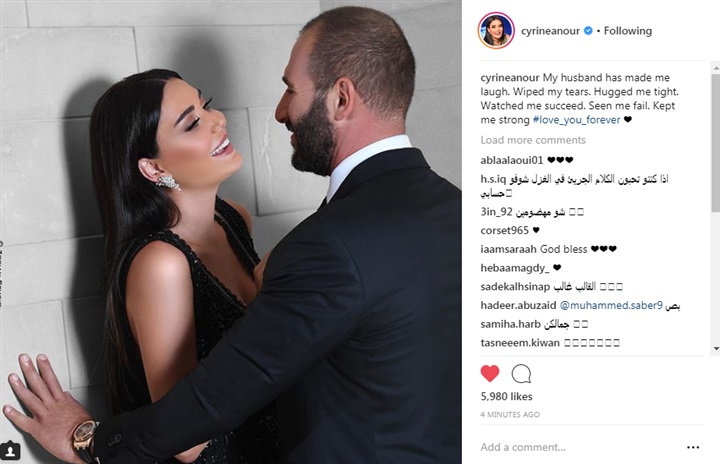Open the 4 minutes ago timestamp
720x464 pixels.
510,414
